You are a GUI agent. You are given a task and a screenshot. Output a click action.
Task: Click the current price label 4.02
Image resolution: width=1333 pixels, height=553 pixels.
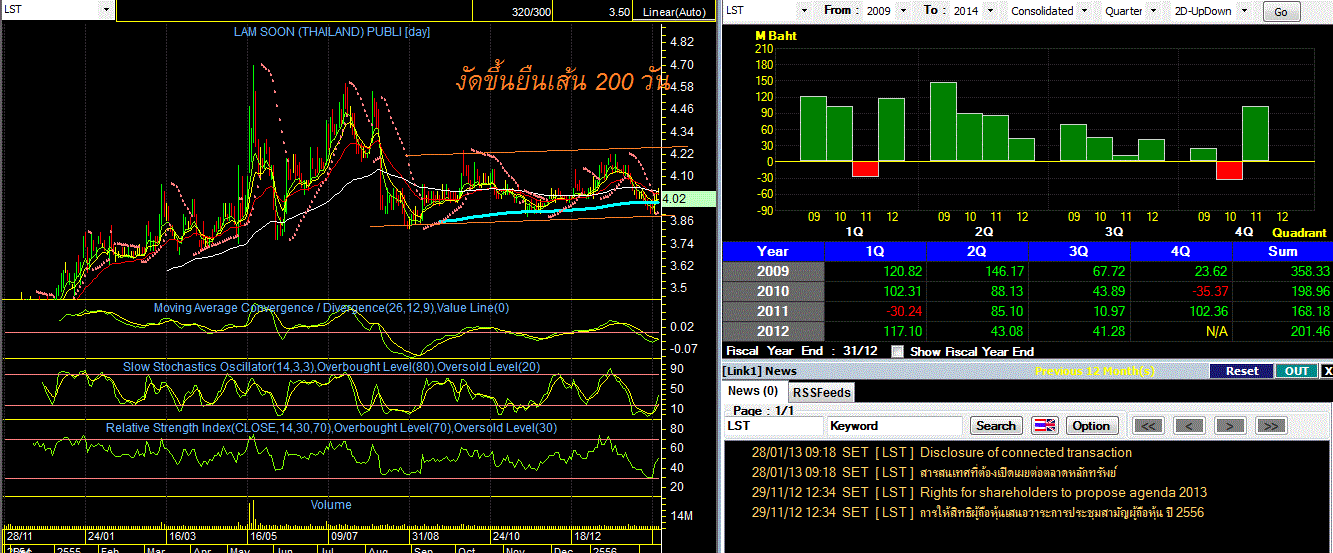click(x=687, y=198)
